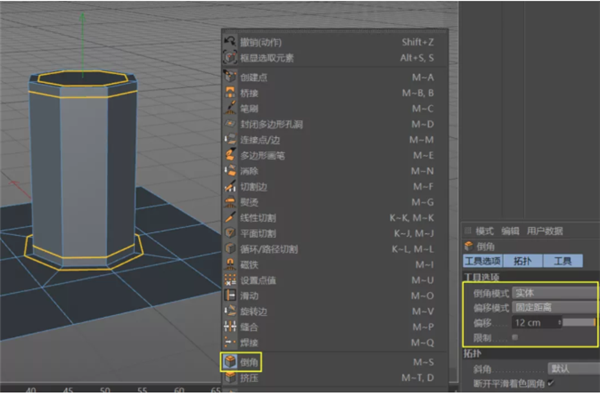Select the 线性切割 line cut icon
Image resolution: width=600 pixels, height=396 pixels.
(x=230, y=218)
